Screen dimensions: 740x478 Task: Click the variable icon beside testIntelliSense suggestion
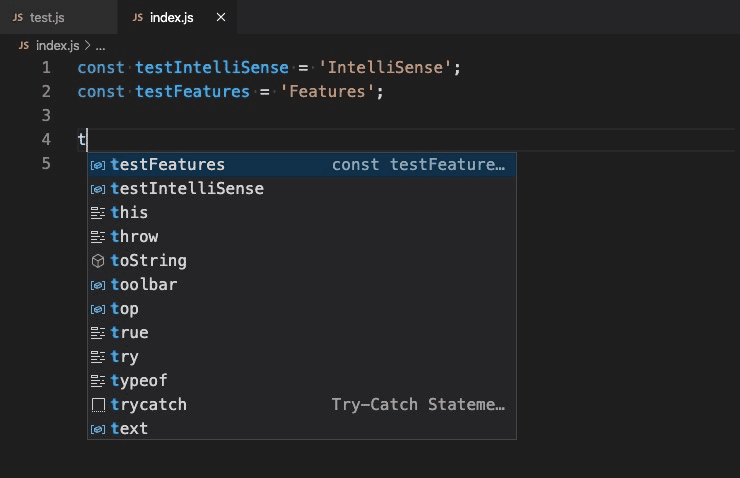pyautogui.click(x=98, y=189)
